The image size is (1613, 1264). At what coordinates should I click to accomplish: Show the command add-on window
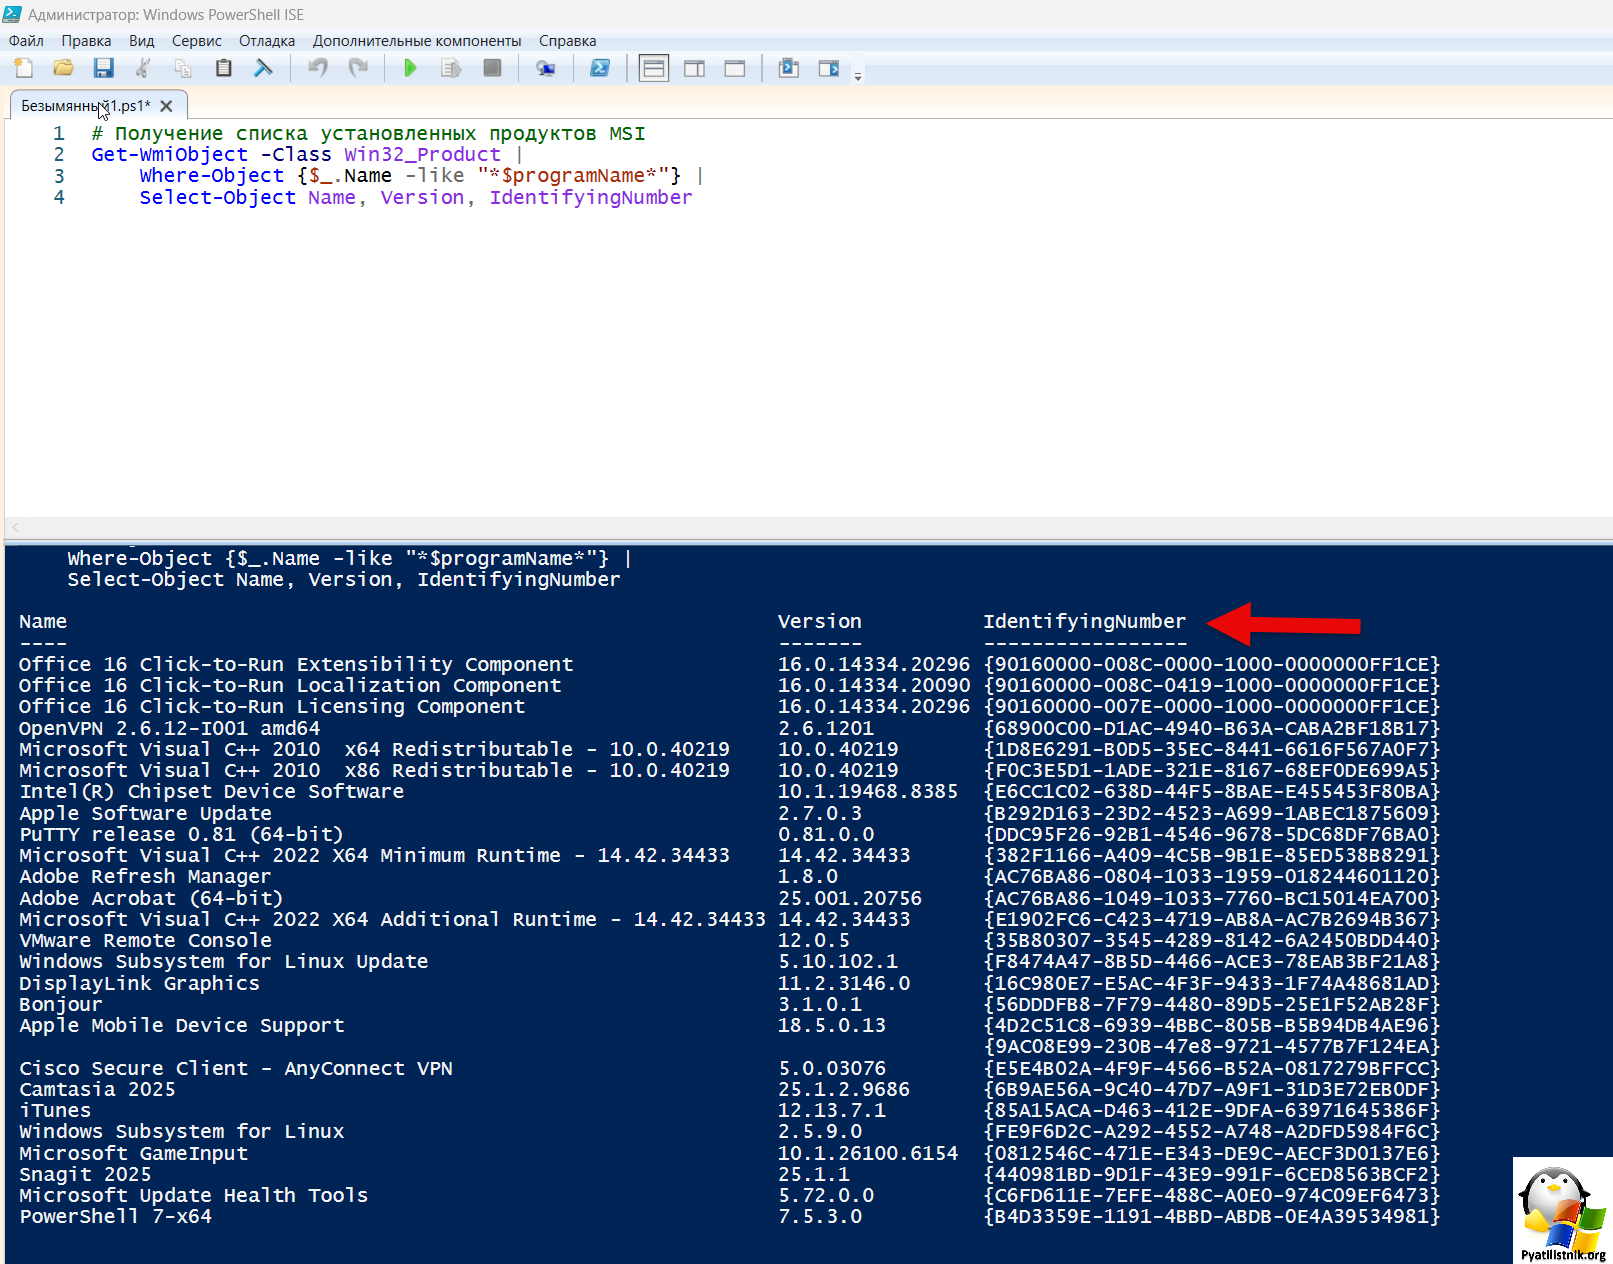click(829, 68)
